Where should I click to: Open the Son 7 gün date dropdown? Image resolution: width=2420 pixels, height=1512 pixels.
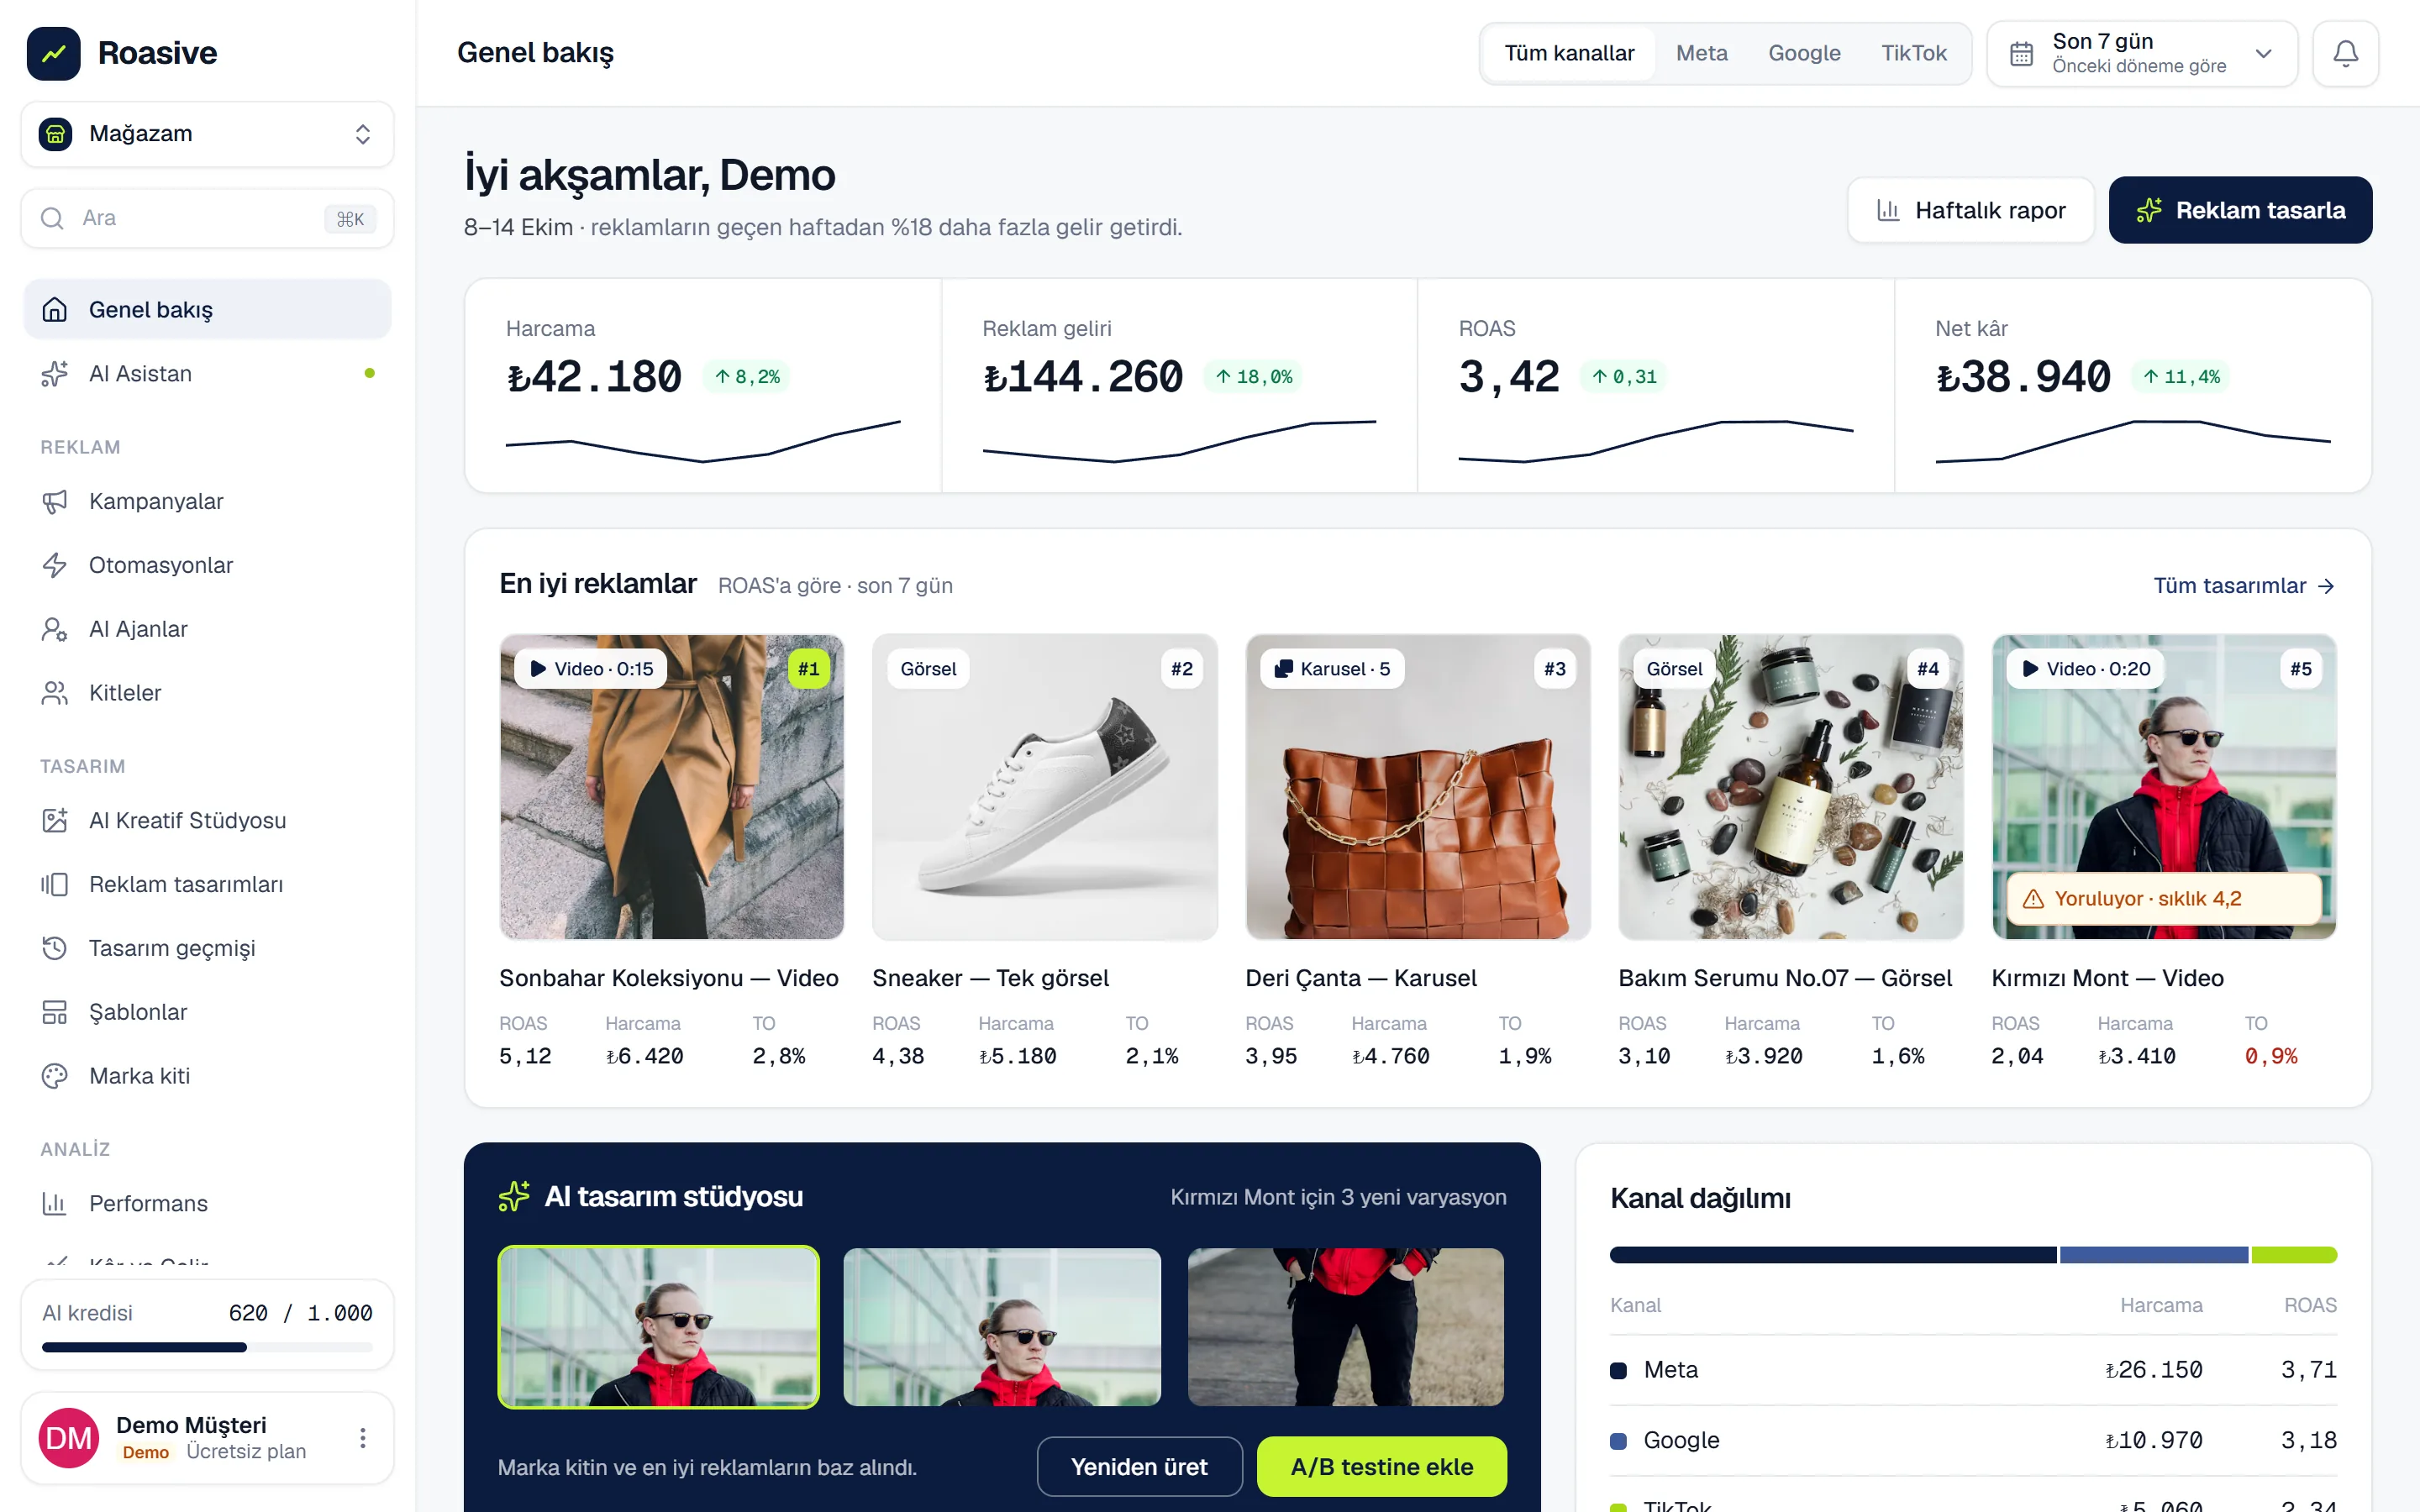2142,53
